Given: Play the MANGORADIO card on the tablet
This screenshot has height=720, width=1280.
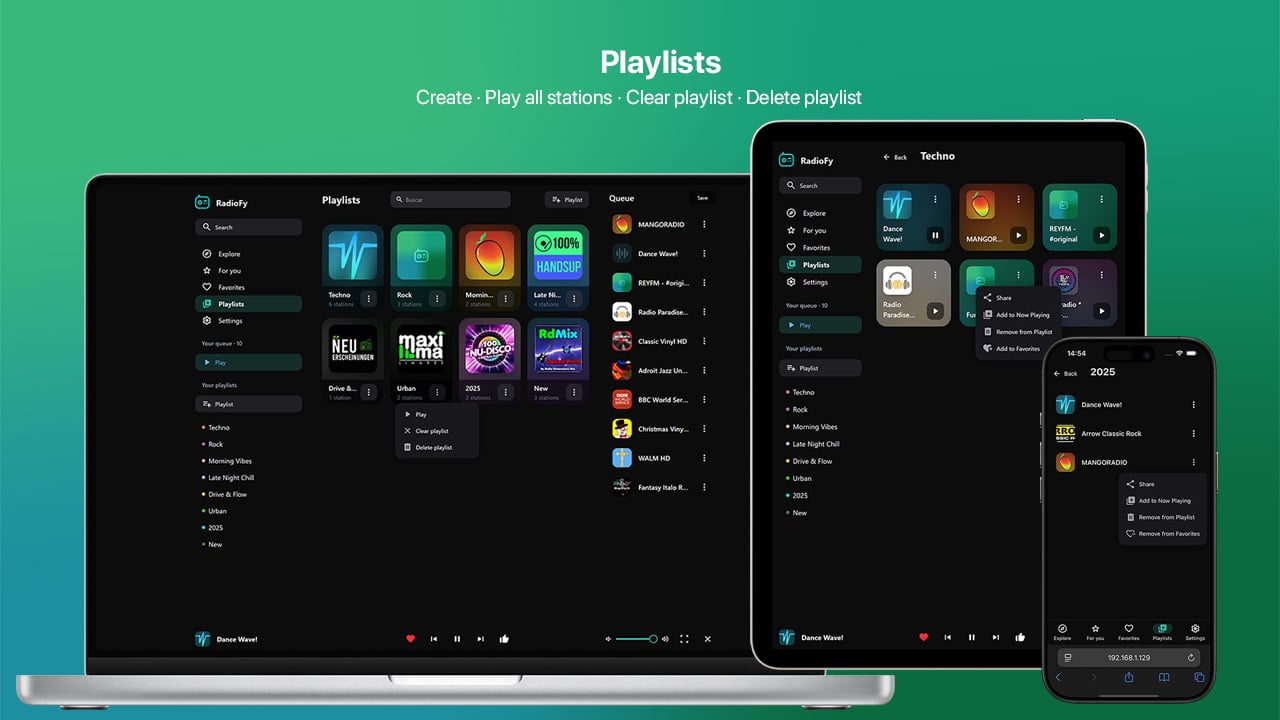Looking at the screenshot, I should click(1018, 236).
